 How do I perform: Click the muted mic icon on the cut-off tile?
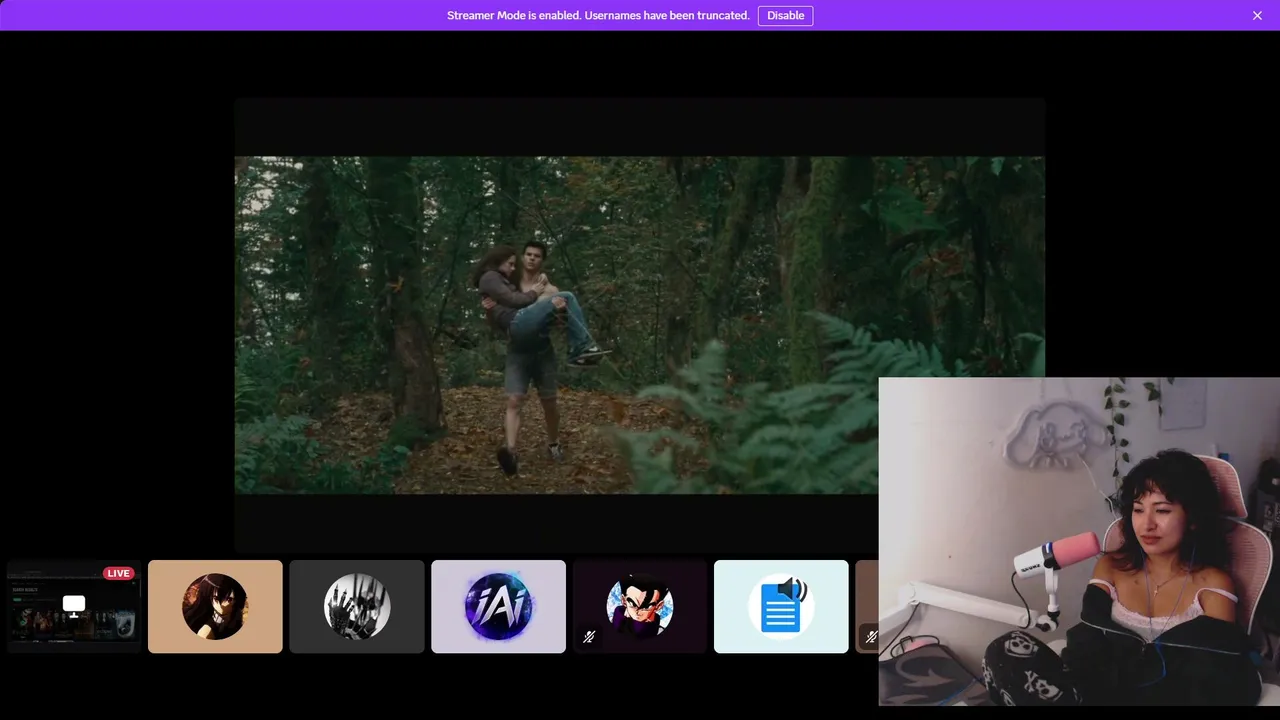pyautogui.click(x=871, y=636)
